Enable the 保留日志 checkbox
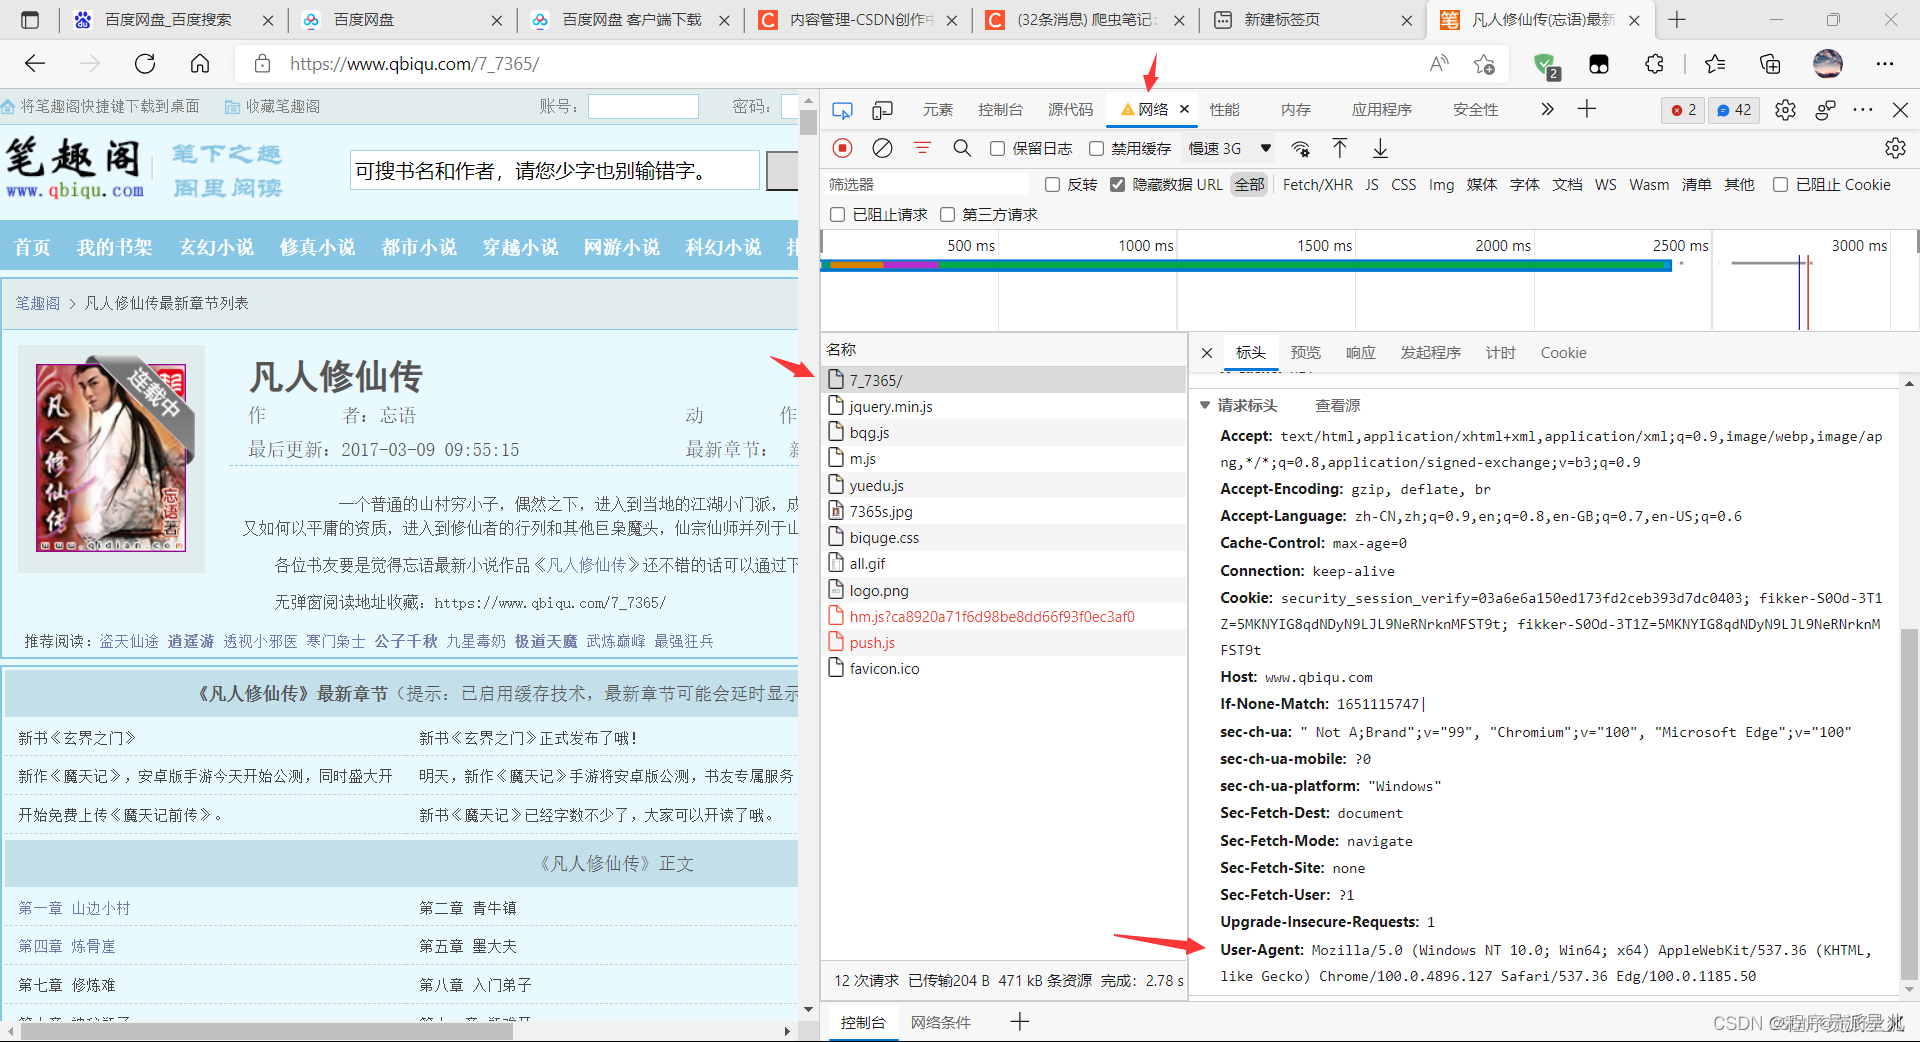The width and height of the screenshot is (1920, 1042). (x=997, y=149)
